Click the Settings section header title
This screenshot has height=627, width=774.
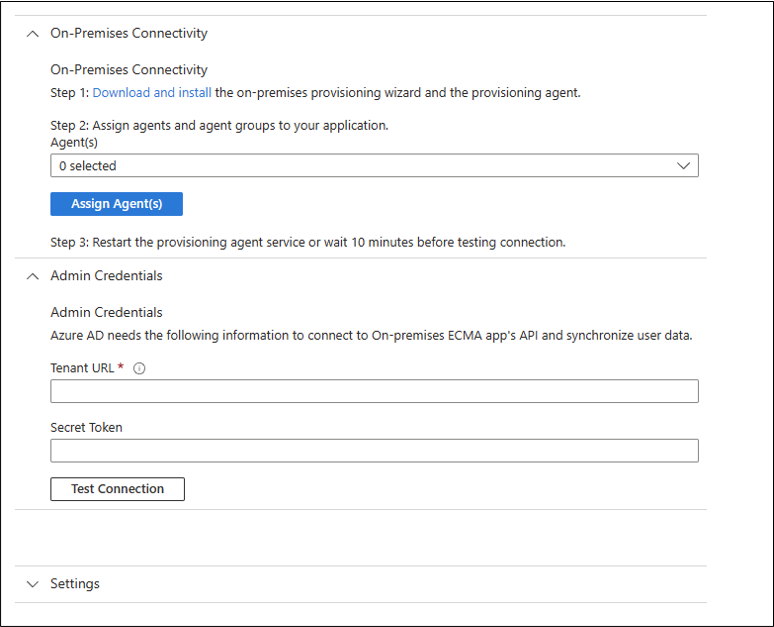point(75,584)
